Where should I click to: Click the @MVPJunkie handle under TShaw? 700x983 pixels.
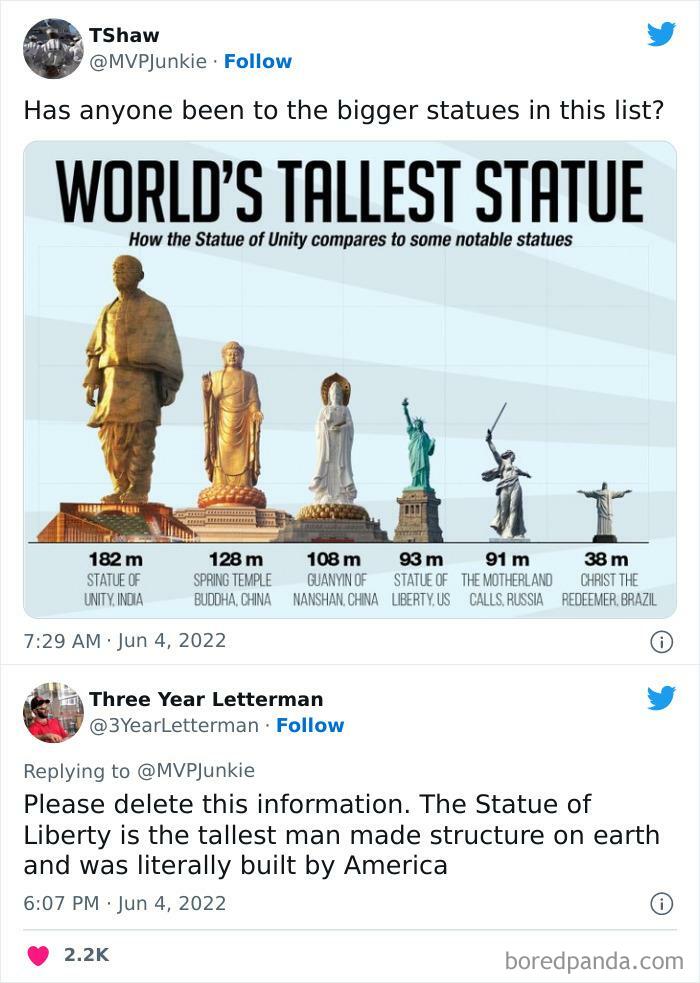pyautogui.click(x=148, y=61)
